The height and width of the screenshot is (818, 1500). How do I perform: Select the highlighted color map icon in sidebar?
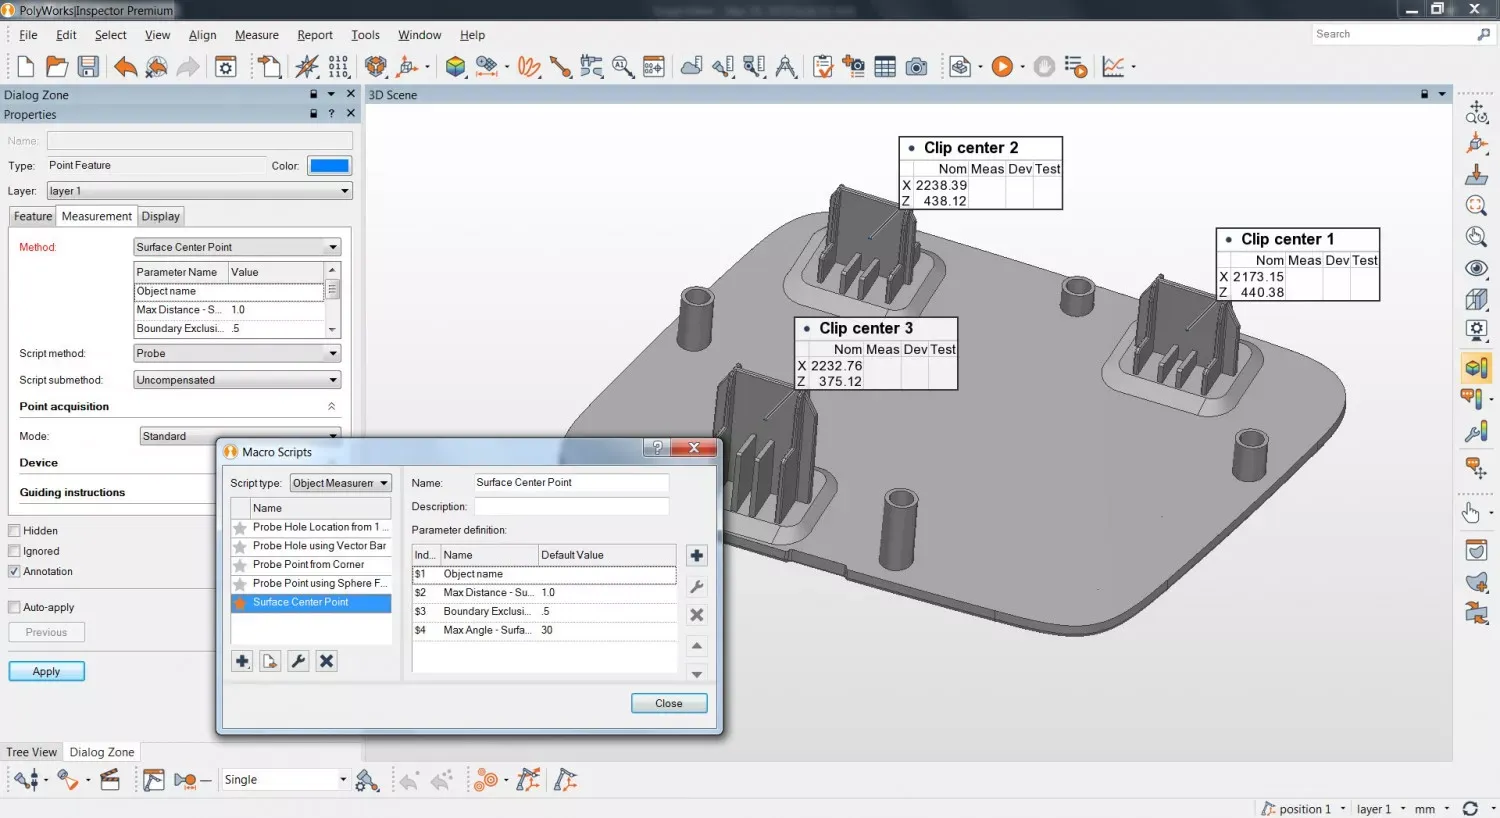pyautogui.click(x=1475, y=367)
